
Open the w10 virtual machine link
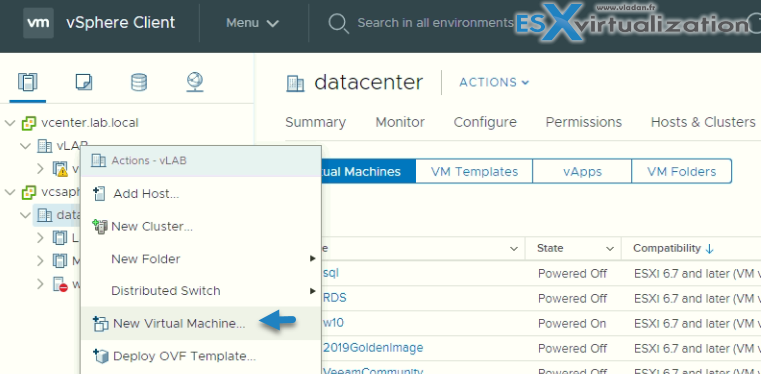click(333, 323)
